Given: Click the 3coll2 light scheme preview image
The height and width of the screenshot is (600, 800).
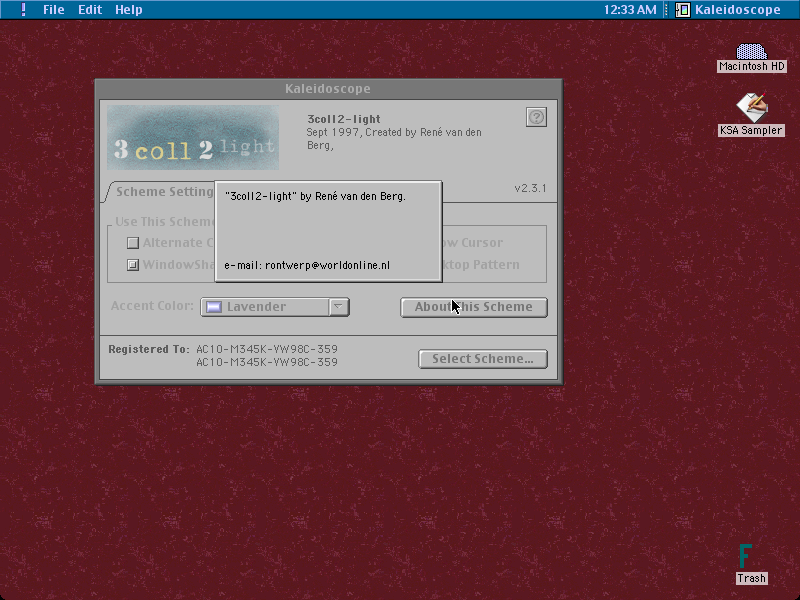Looking at the screenshot, I should coord(193,138).
